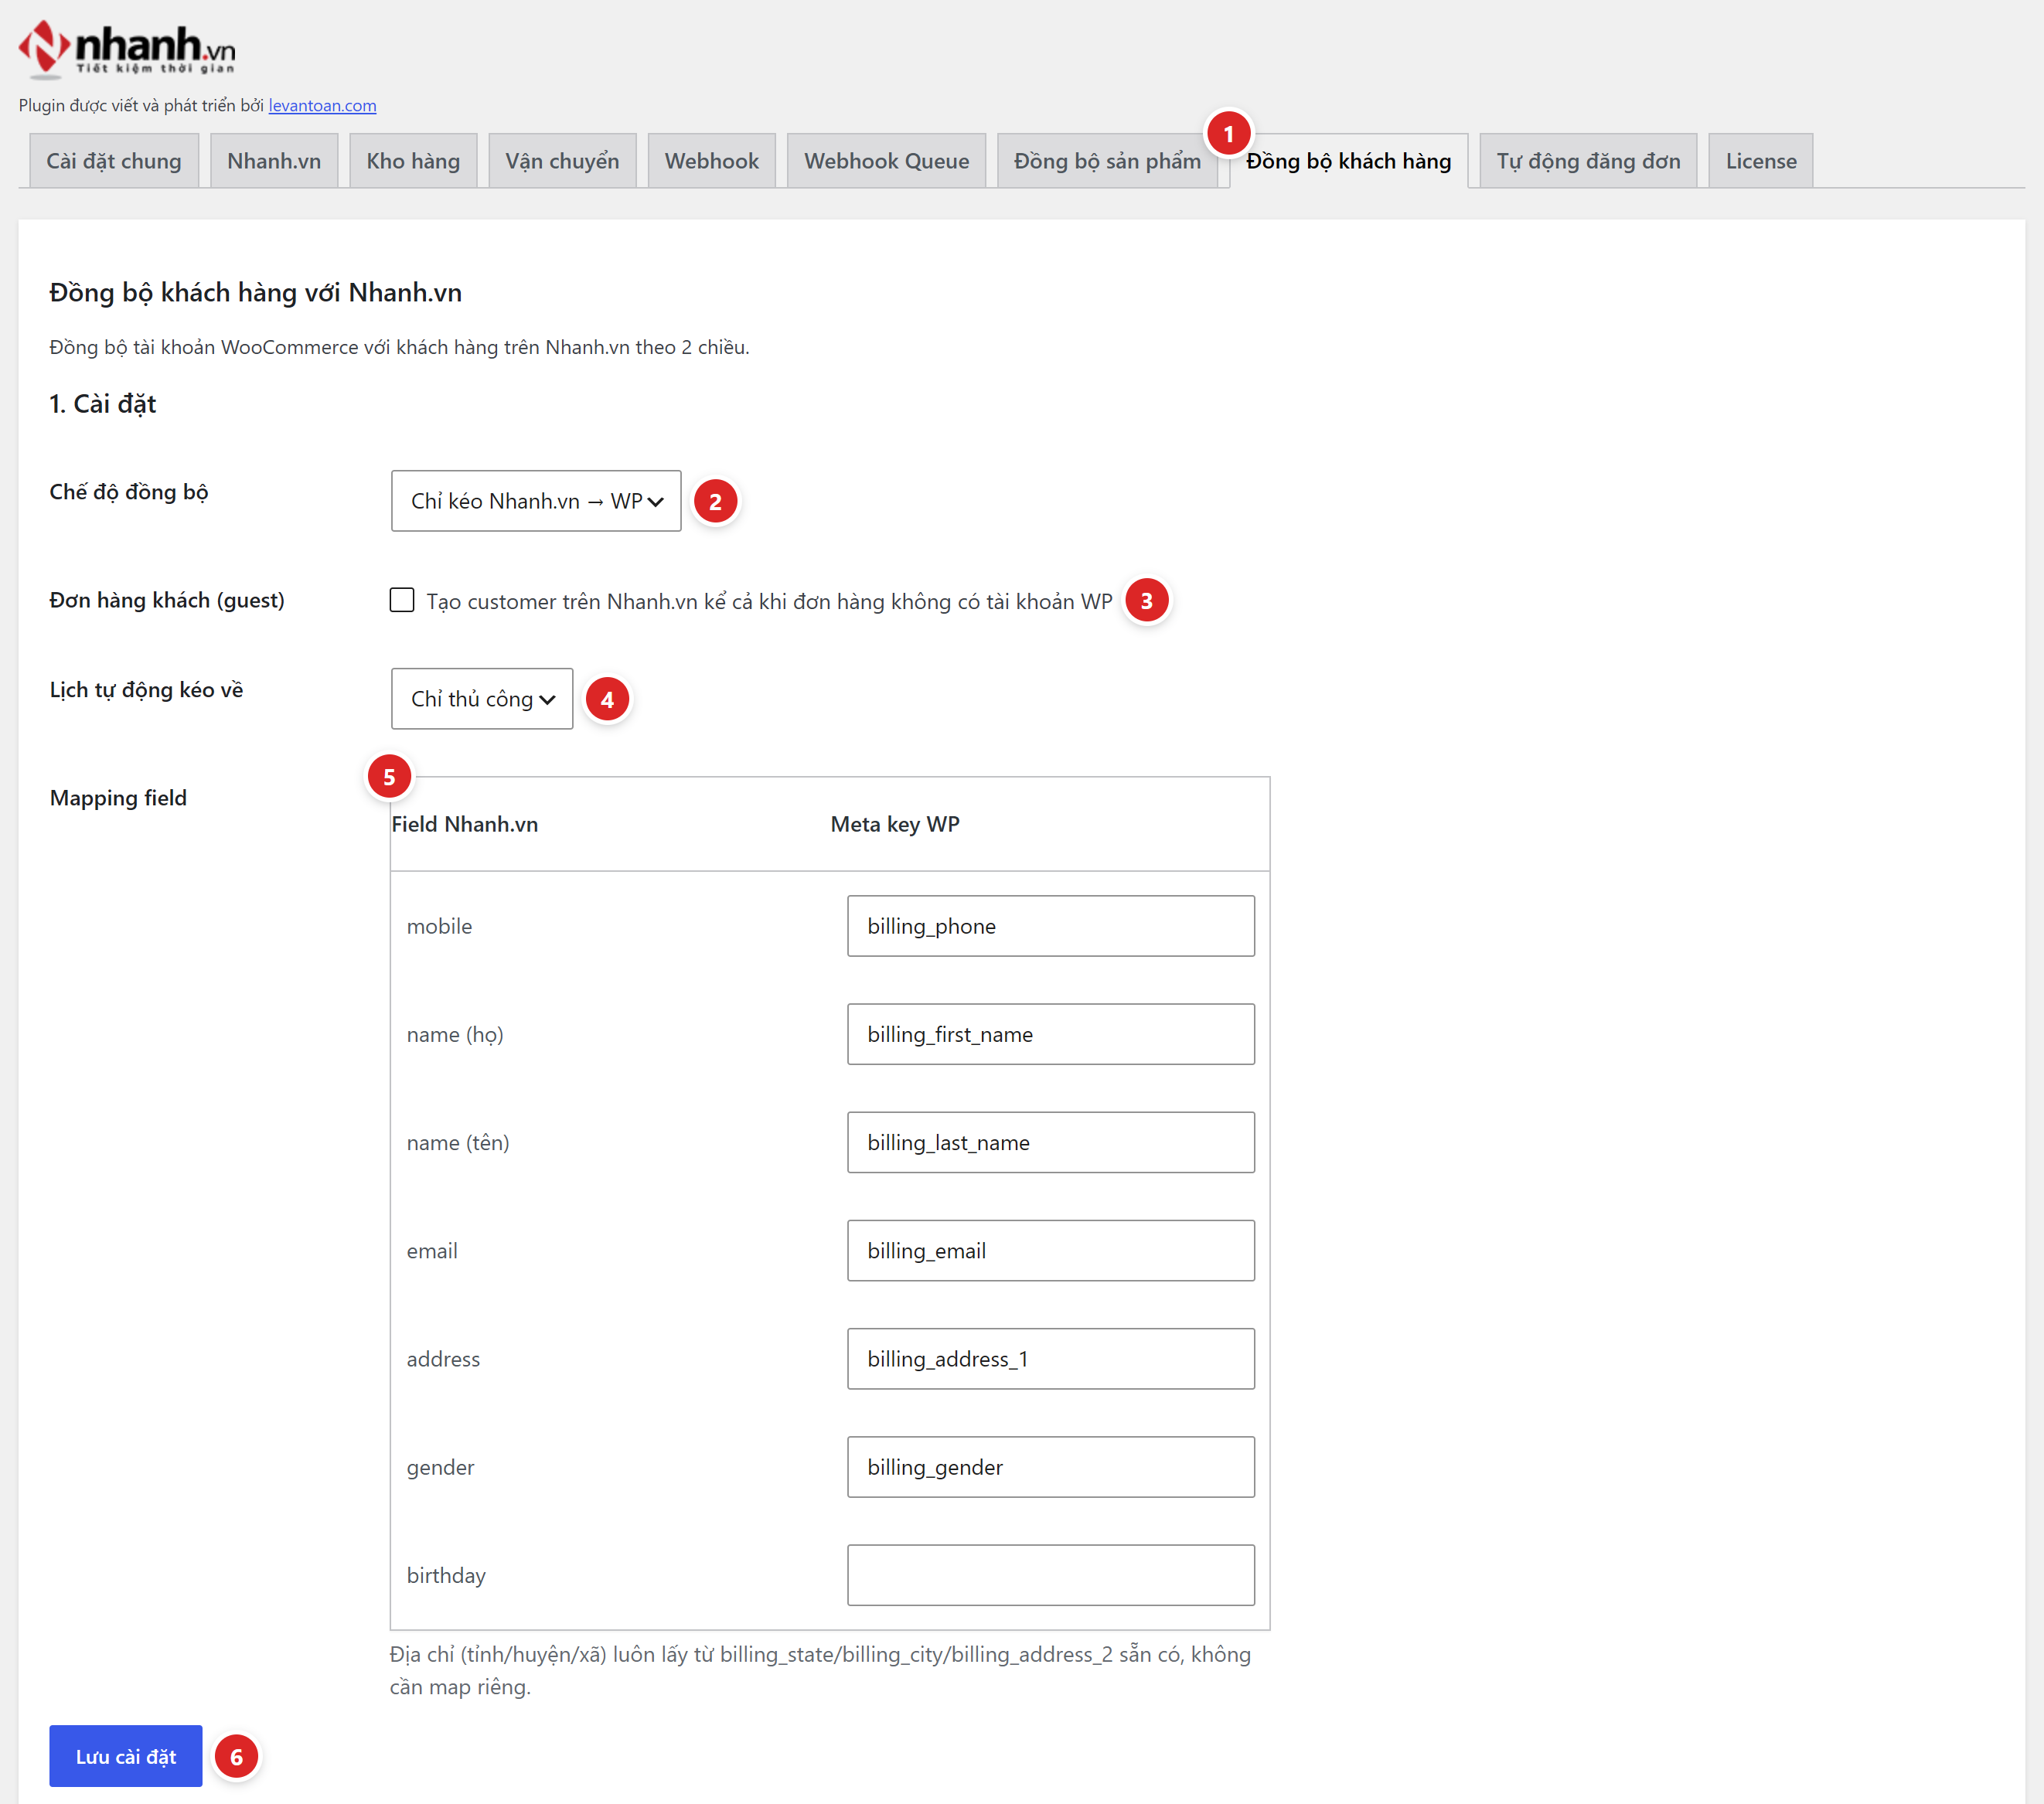Open the levantoan.com link
Image resolution: width=2044 pixels, height=1804 pixels.
click(322, 105)
